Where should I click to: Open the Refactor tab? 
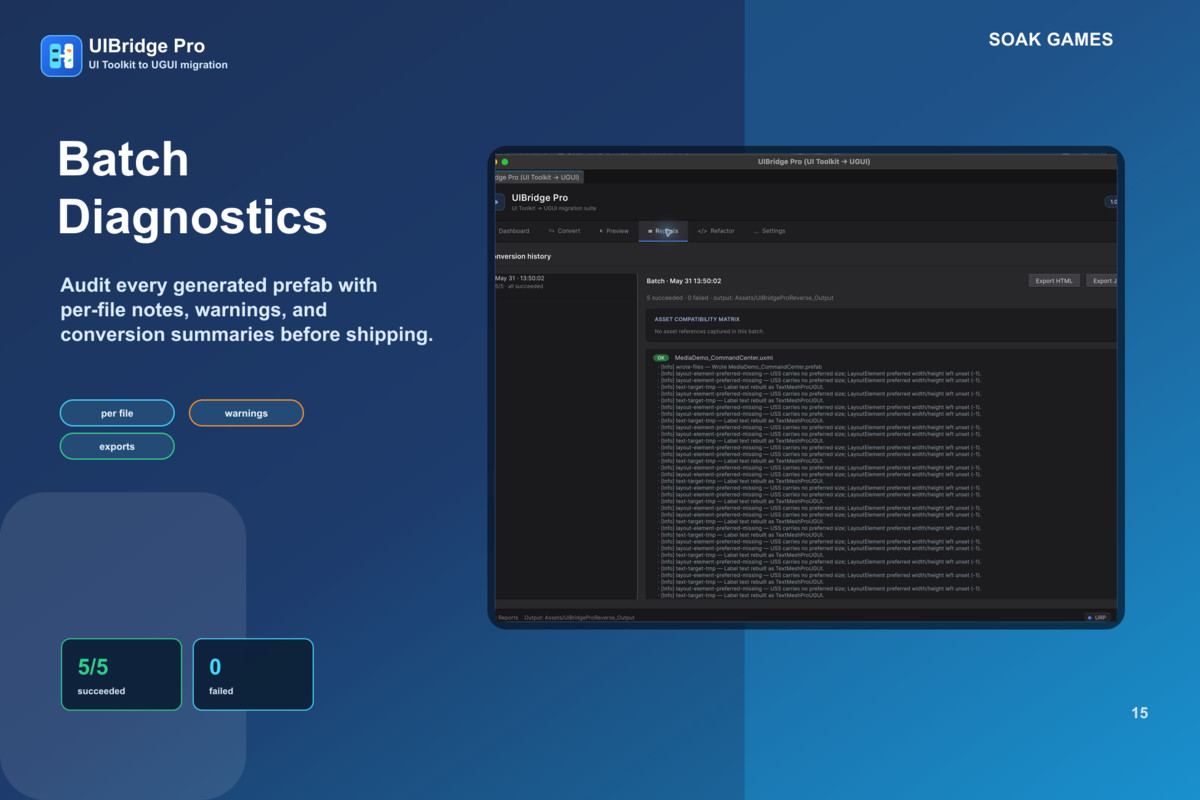pyautogui.click(x=716, y=231)
